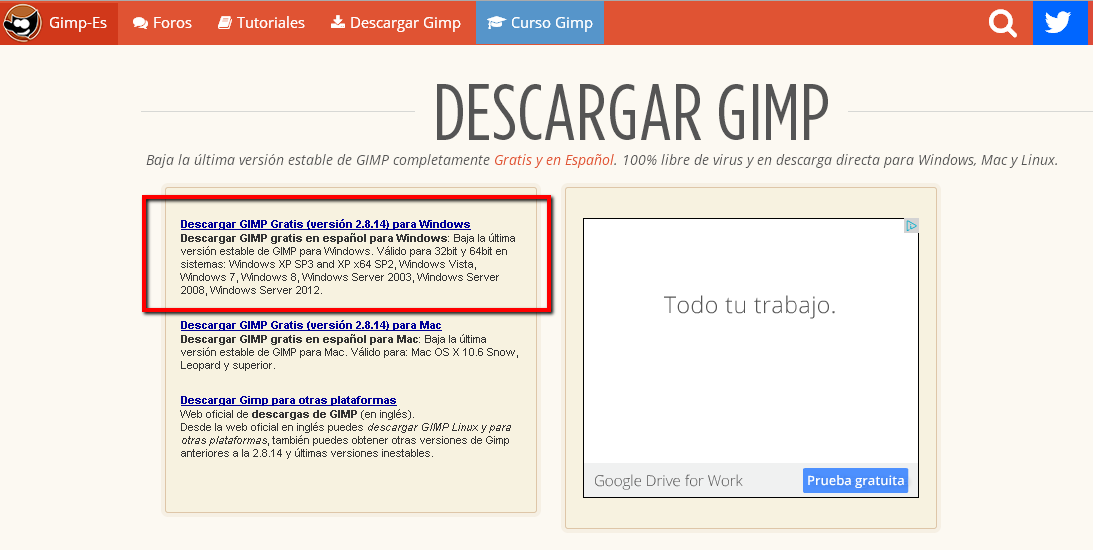
Task: Open the Foros menu item
Action: (162, 23)
